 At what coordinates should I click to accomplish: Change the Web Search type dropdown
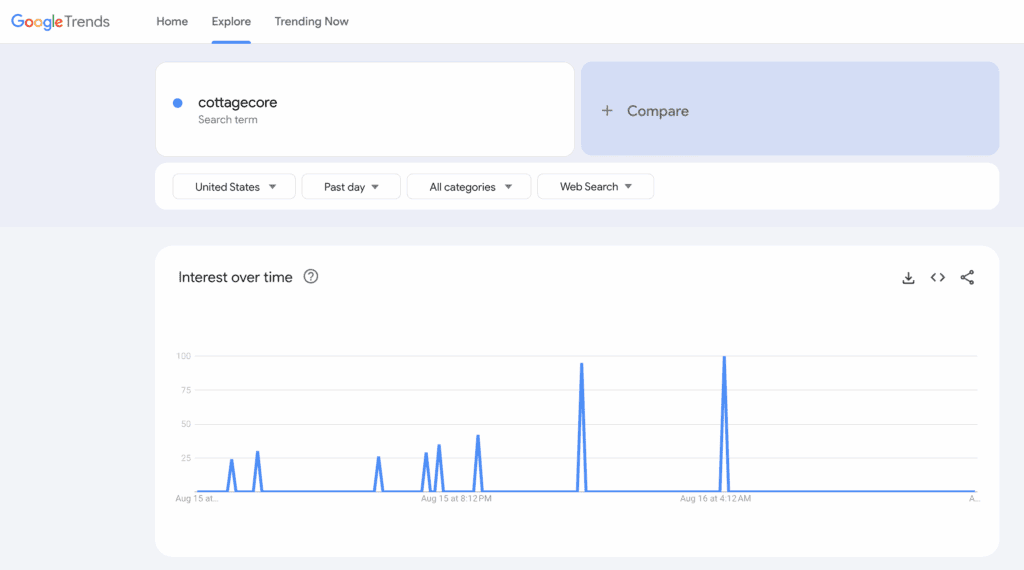pyautogui.click(x=595, y=187)
